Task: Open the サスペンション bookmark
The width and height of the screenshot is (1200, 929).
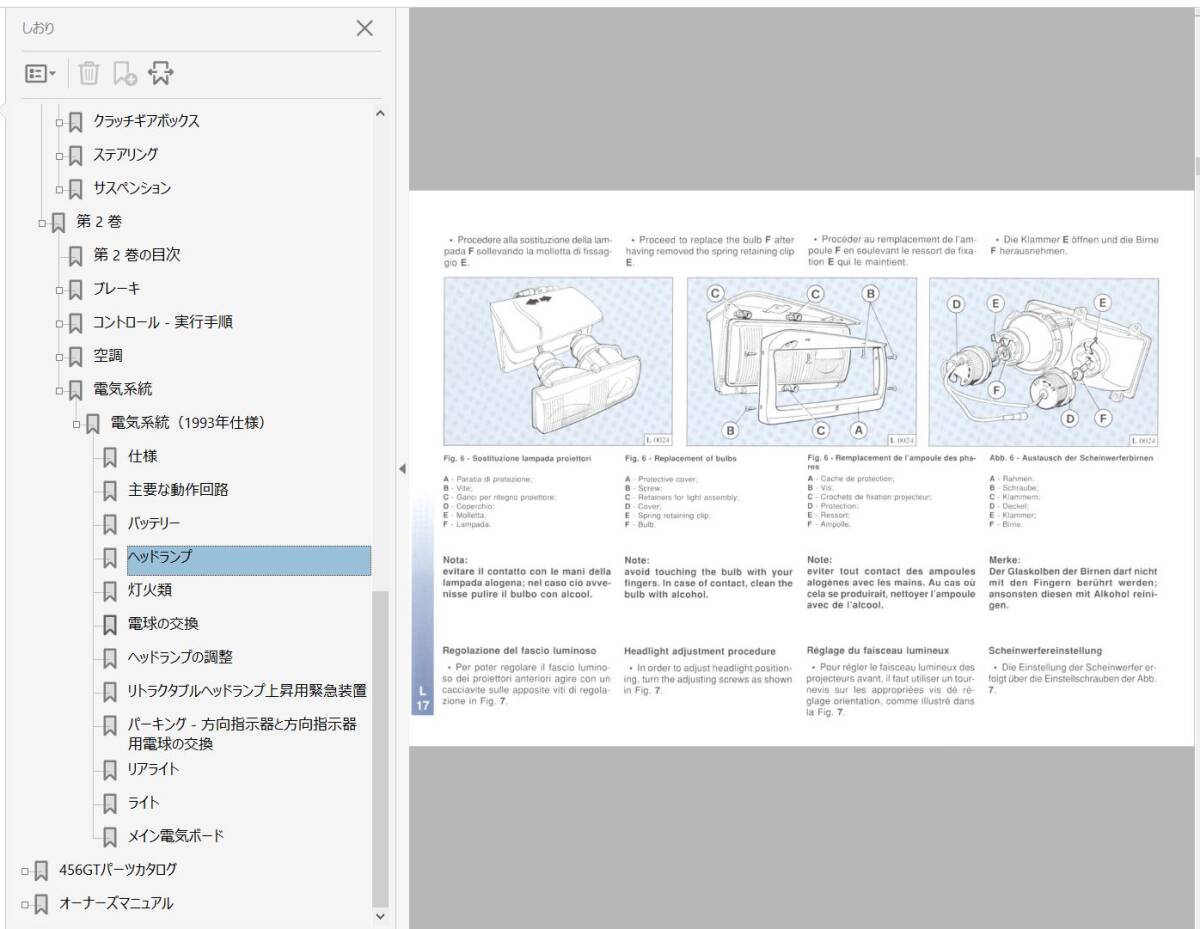Action: point(132,188)
